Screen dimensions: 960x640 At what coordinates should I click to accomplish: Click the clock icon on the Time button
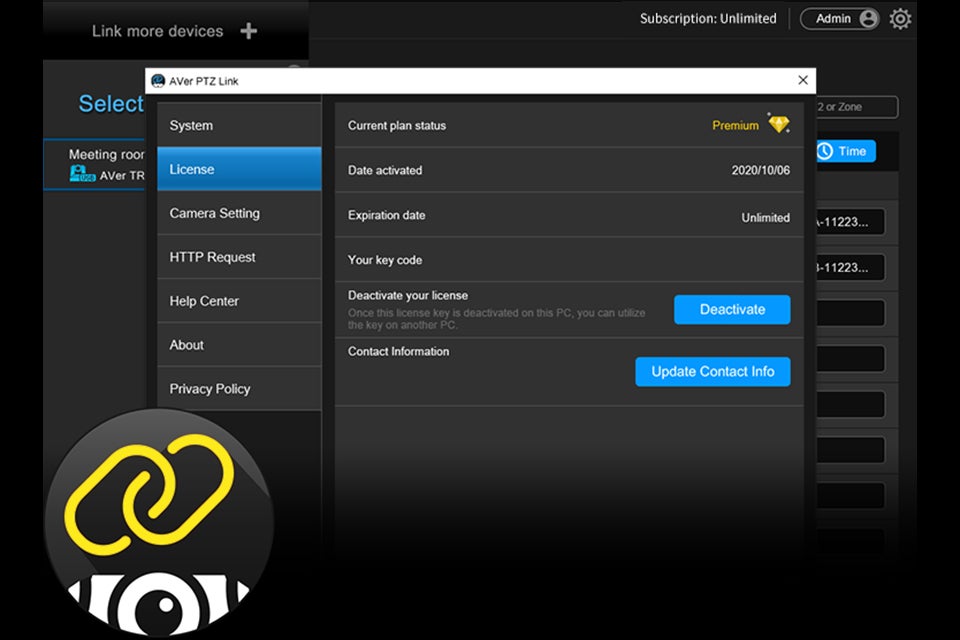(825, 151)
